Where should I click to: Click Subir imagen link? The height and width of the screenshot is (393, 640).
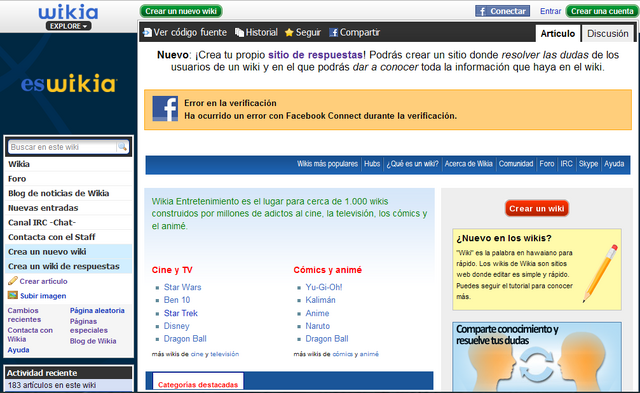(43, 296)
